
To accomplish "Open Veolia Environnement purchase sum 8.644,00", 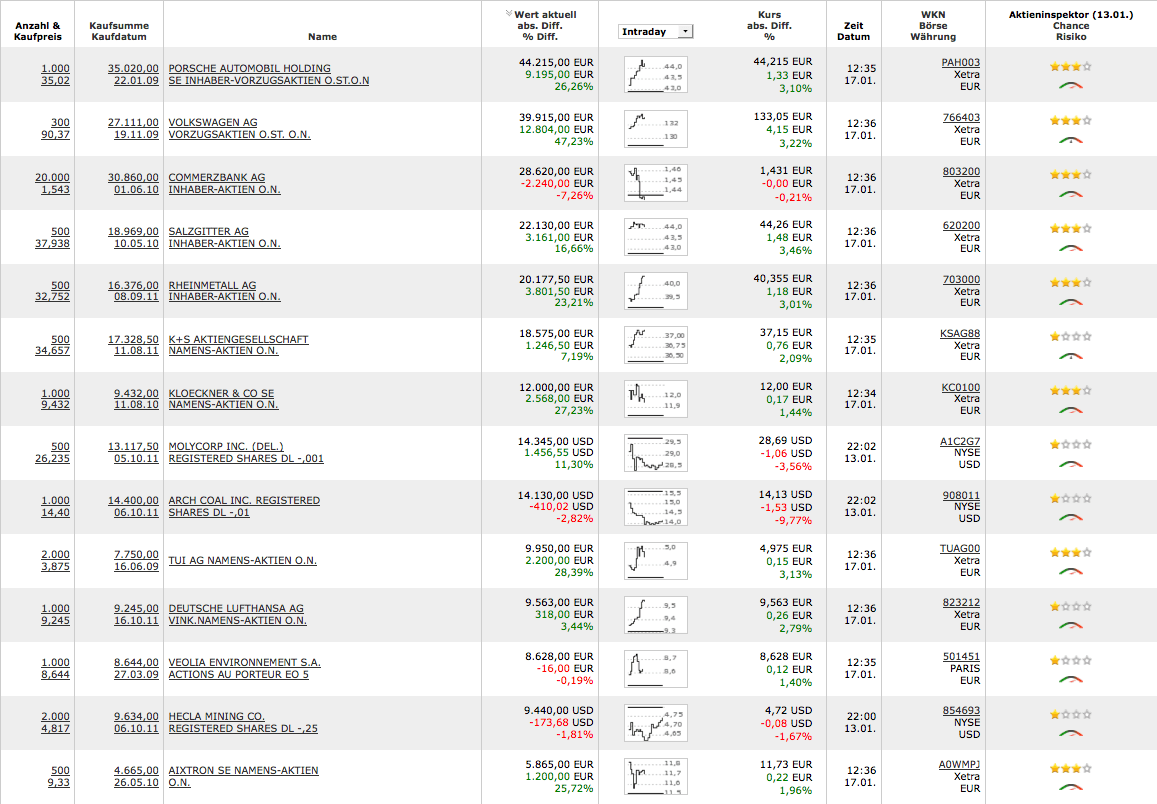I will point(136,662).
